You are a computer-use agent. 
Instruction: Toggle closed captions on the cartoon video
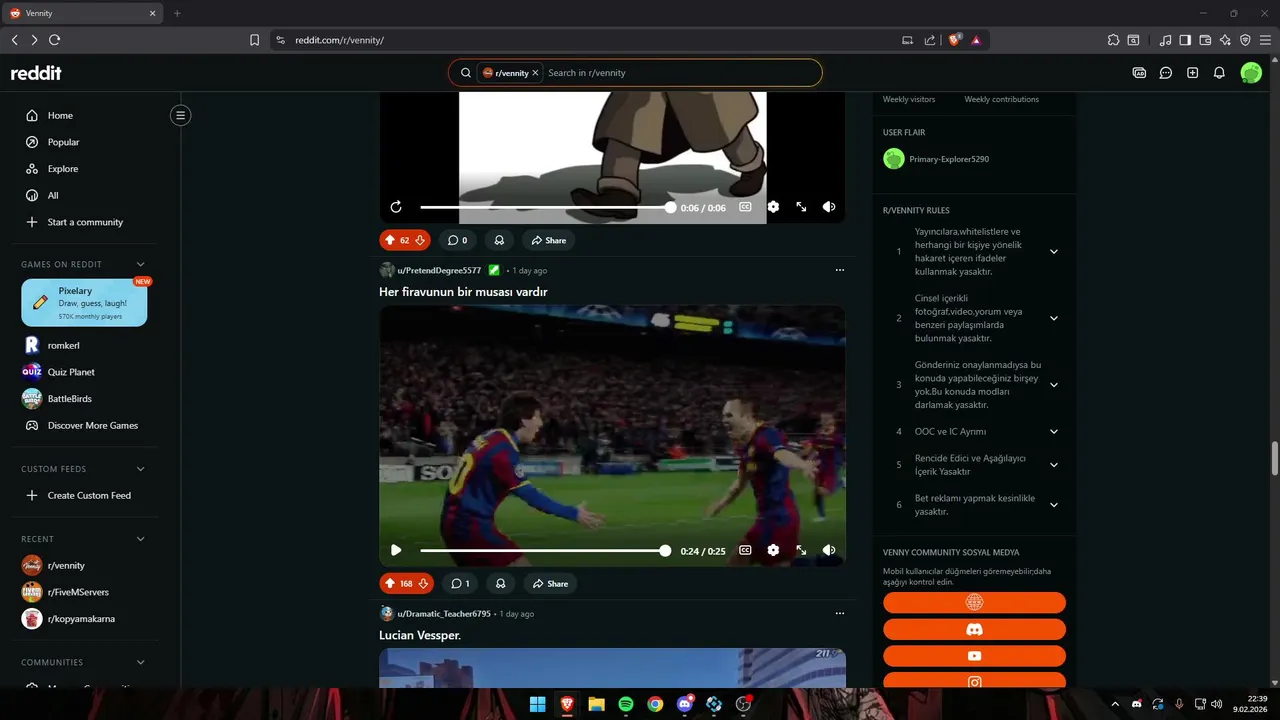tap(745, 207)
